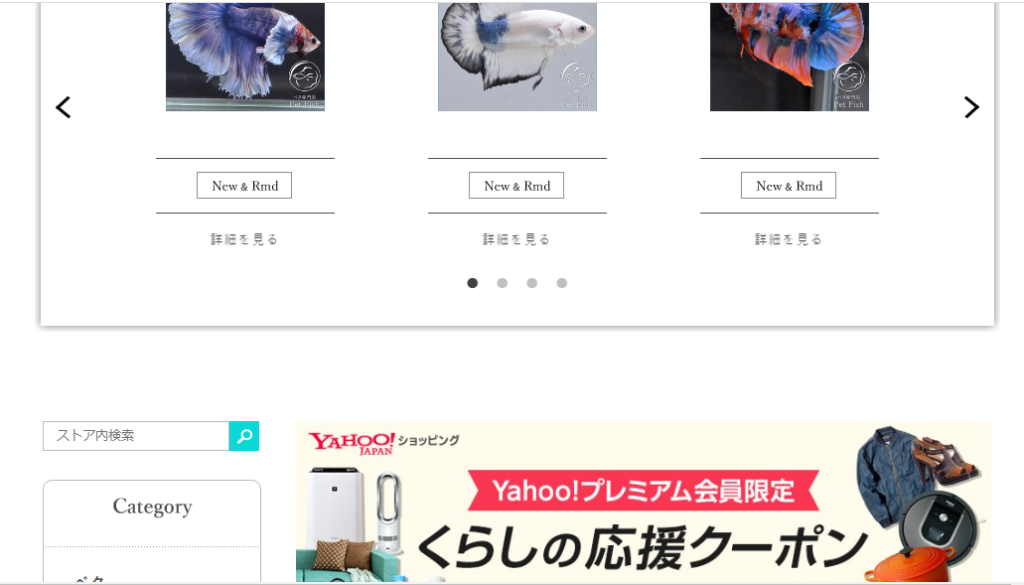Click the next carousel arrow
1024x585 pixels.
[972, 107]
